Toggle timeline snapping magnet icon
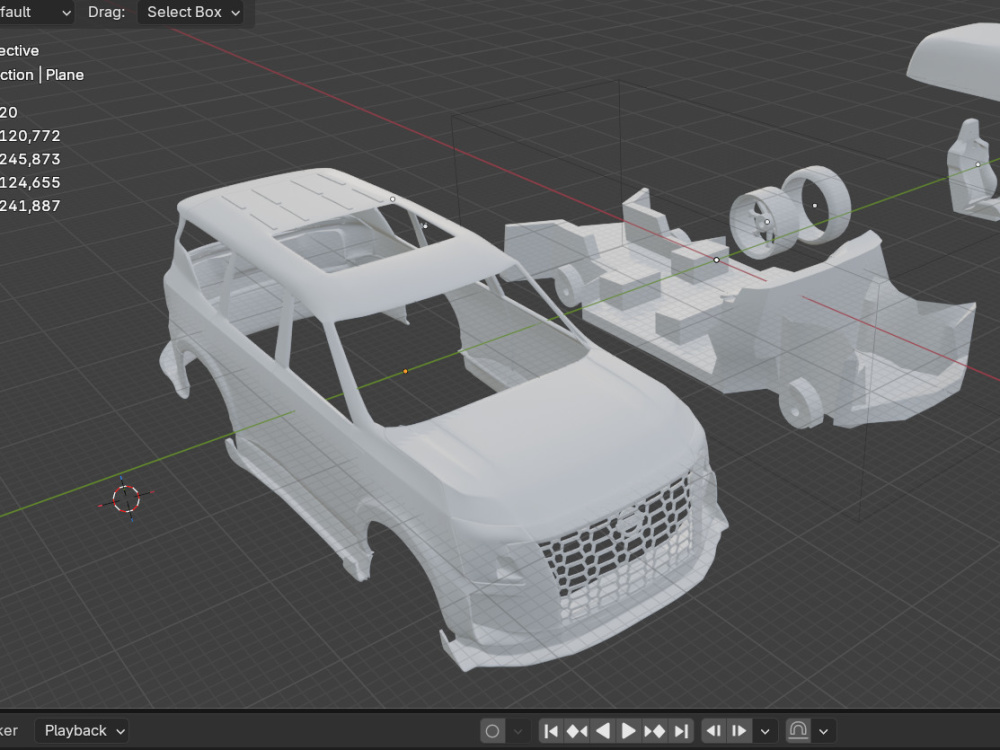Image resolution: width=1000 pixels, height=750 pixels. 798,731
